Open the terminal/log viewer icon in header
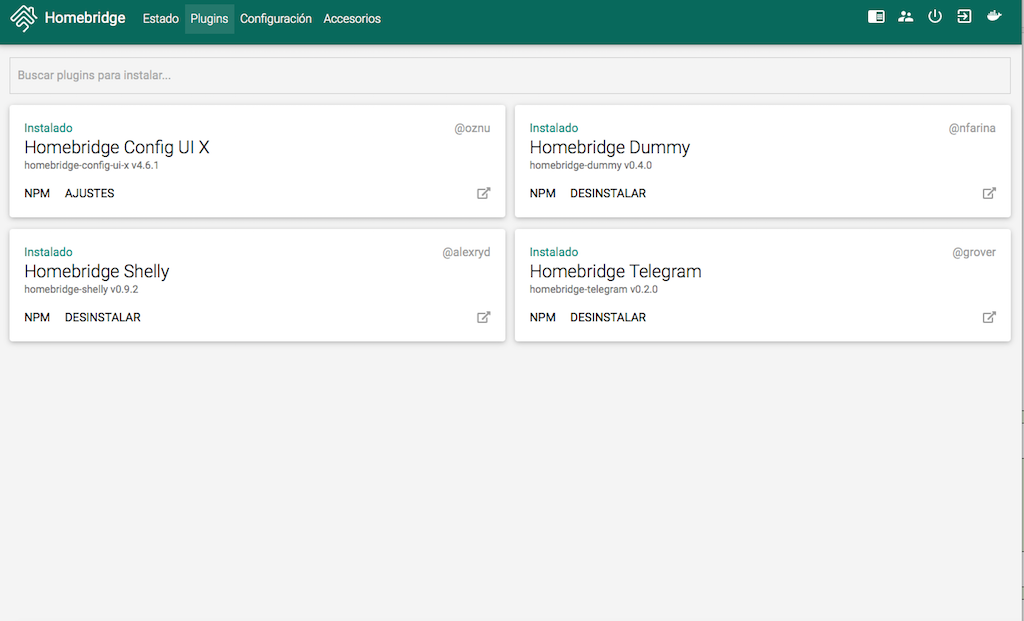The image size is (1024, 621). click(876, 17)
